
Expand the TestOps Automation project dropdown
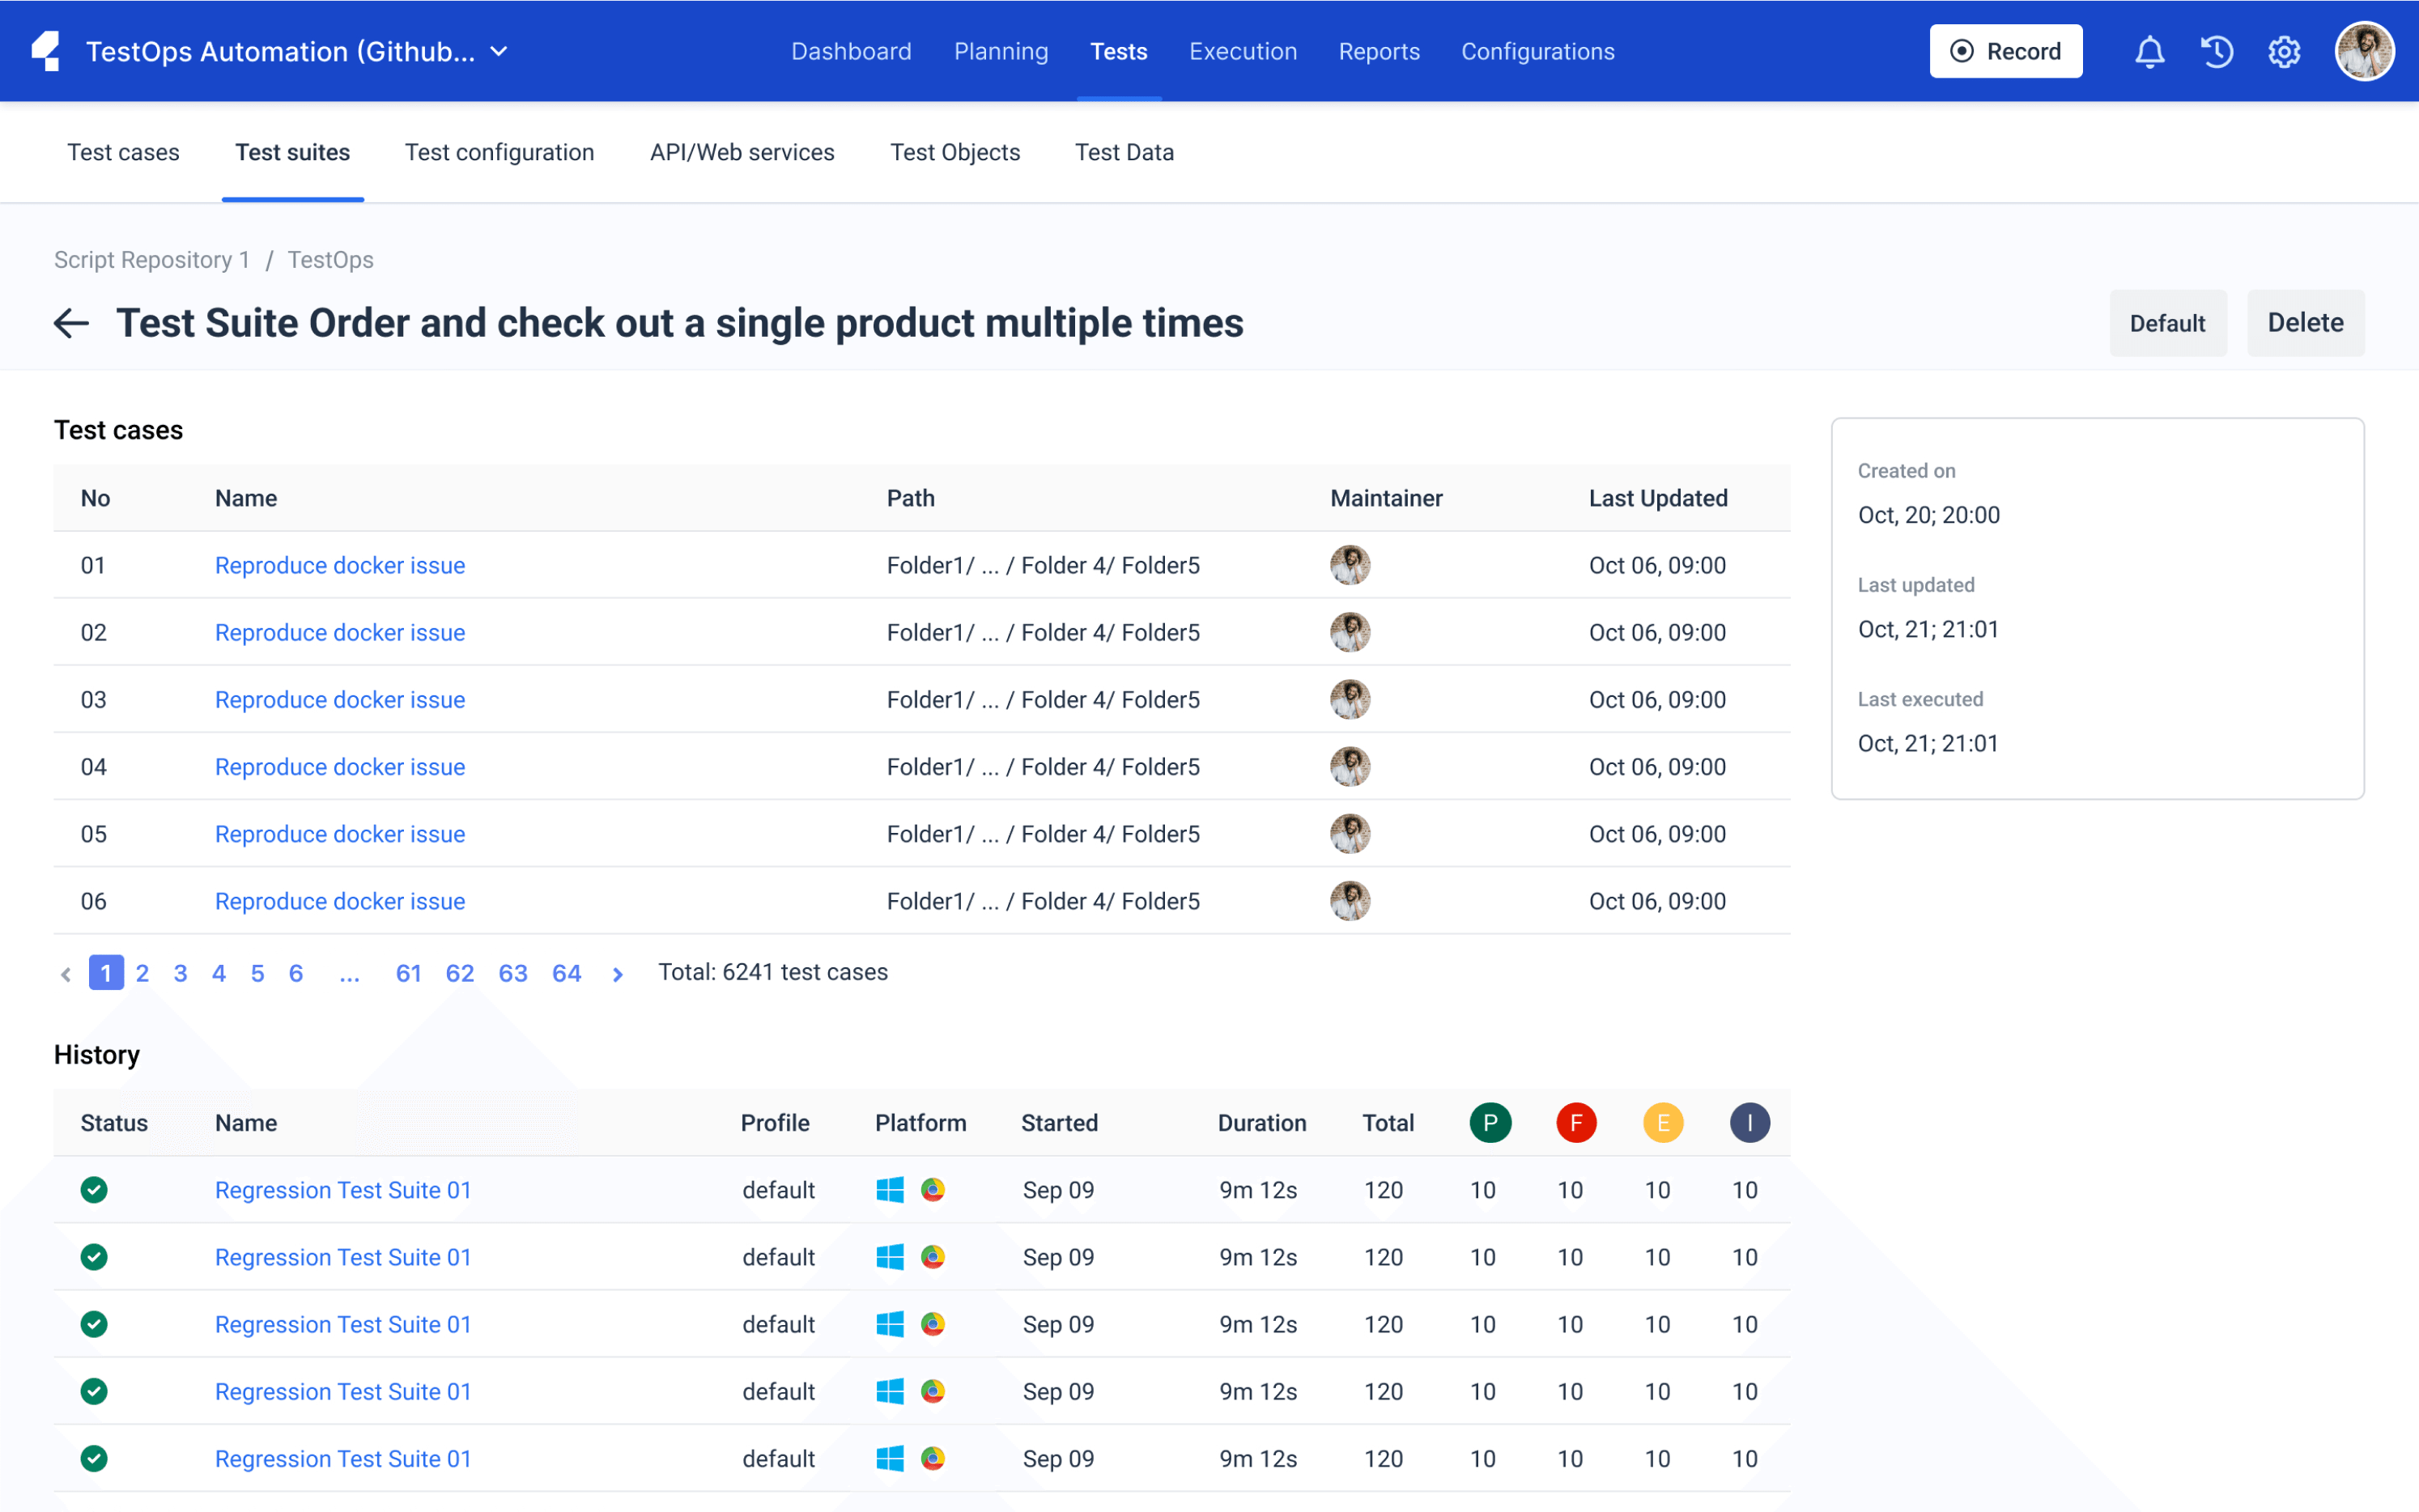tap(499, 51)
